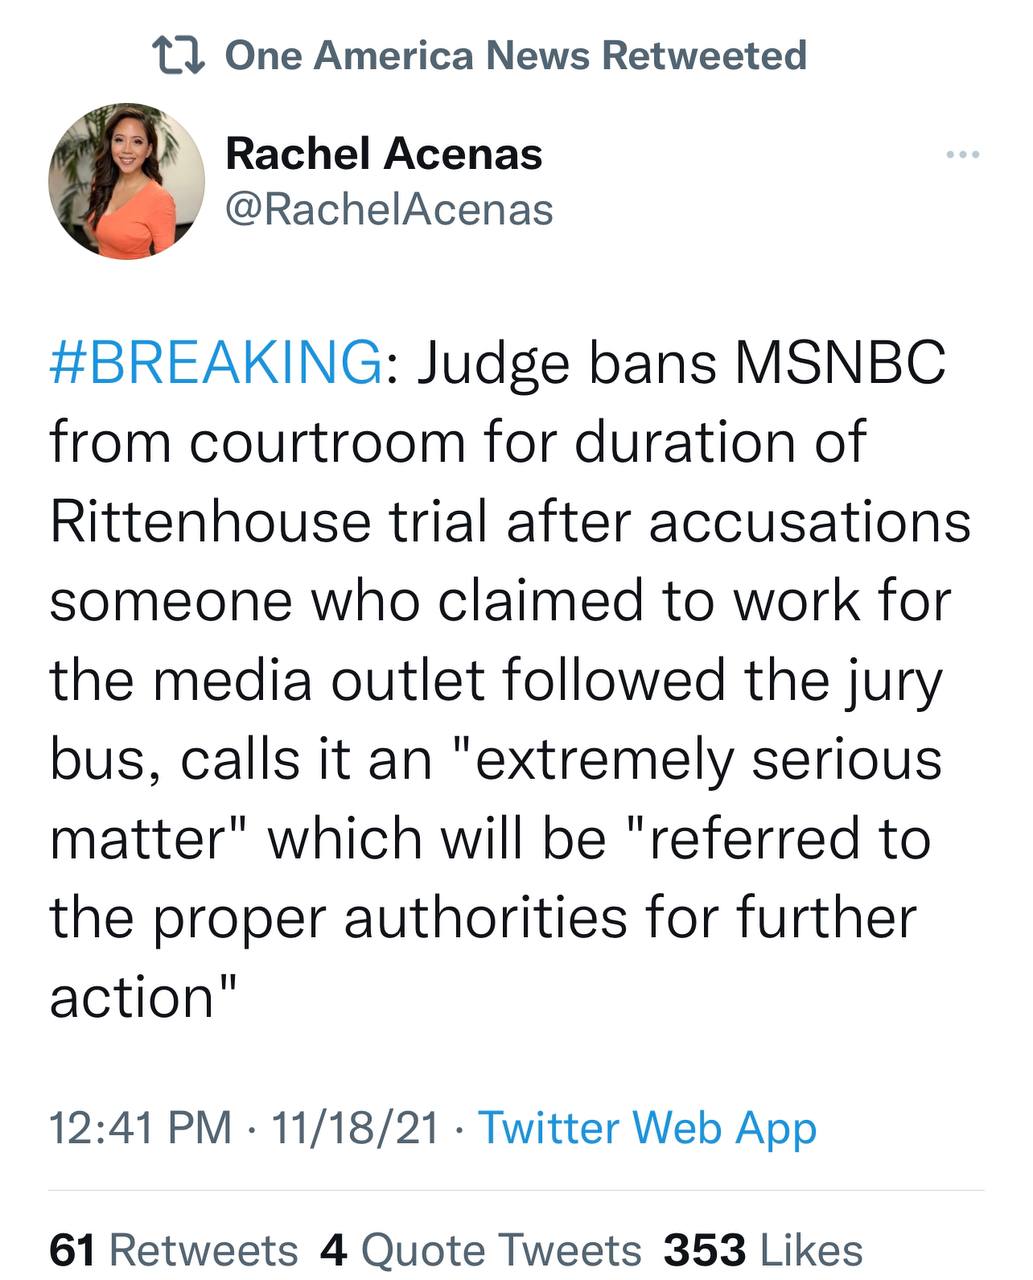Click the Rachel Acenas display name
Image resolution: width=1033 pixels, height=1280 pixels.
[384, 154]
